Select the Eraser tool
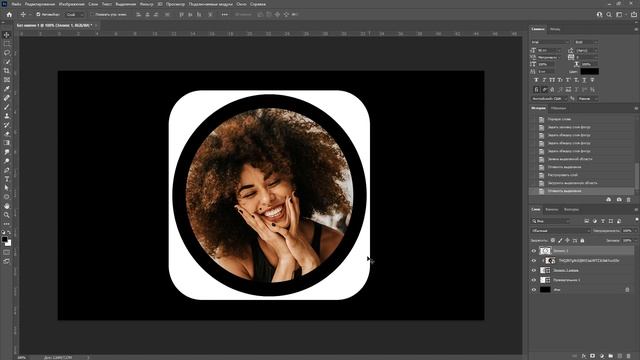640x360 pixels. click(x=7, y=134)
